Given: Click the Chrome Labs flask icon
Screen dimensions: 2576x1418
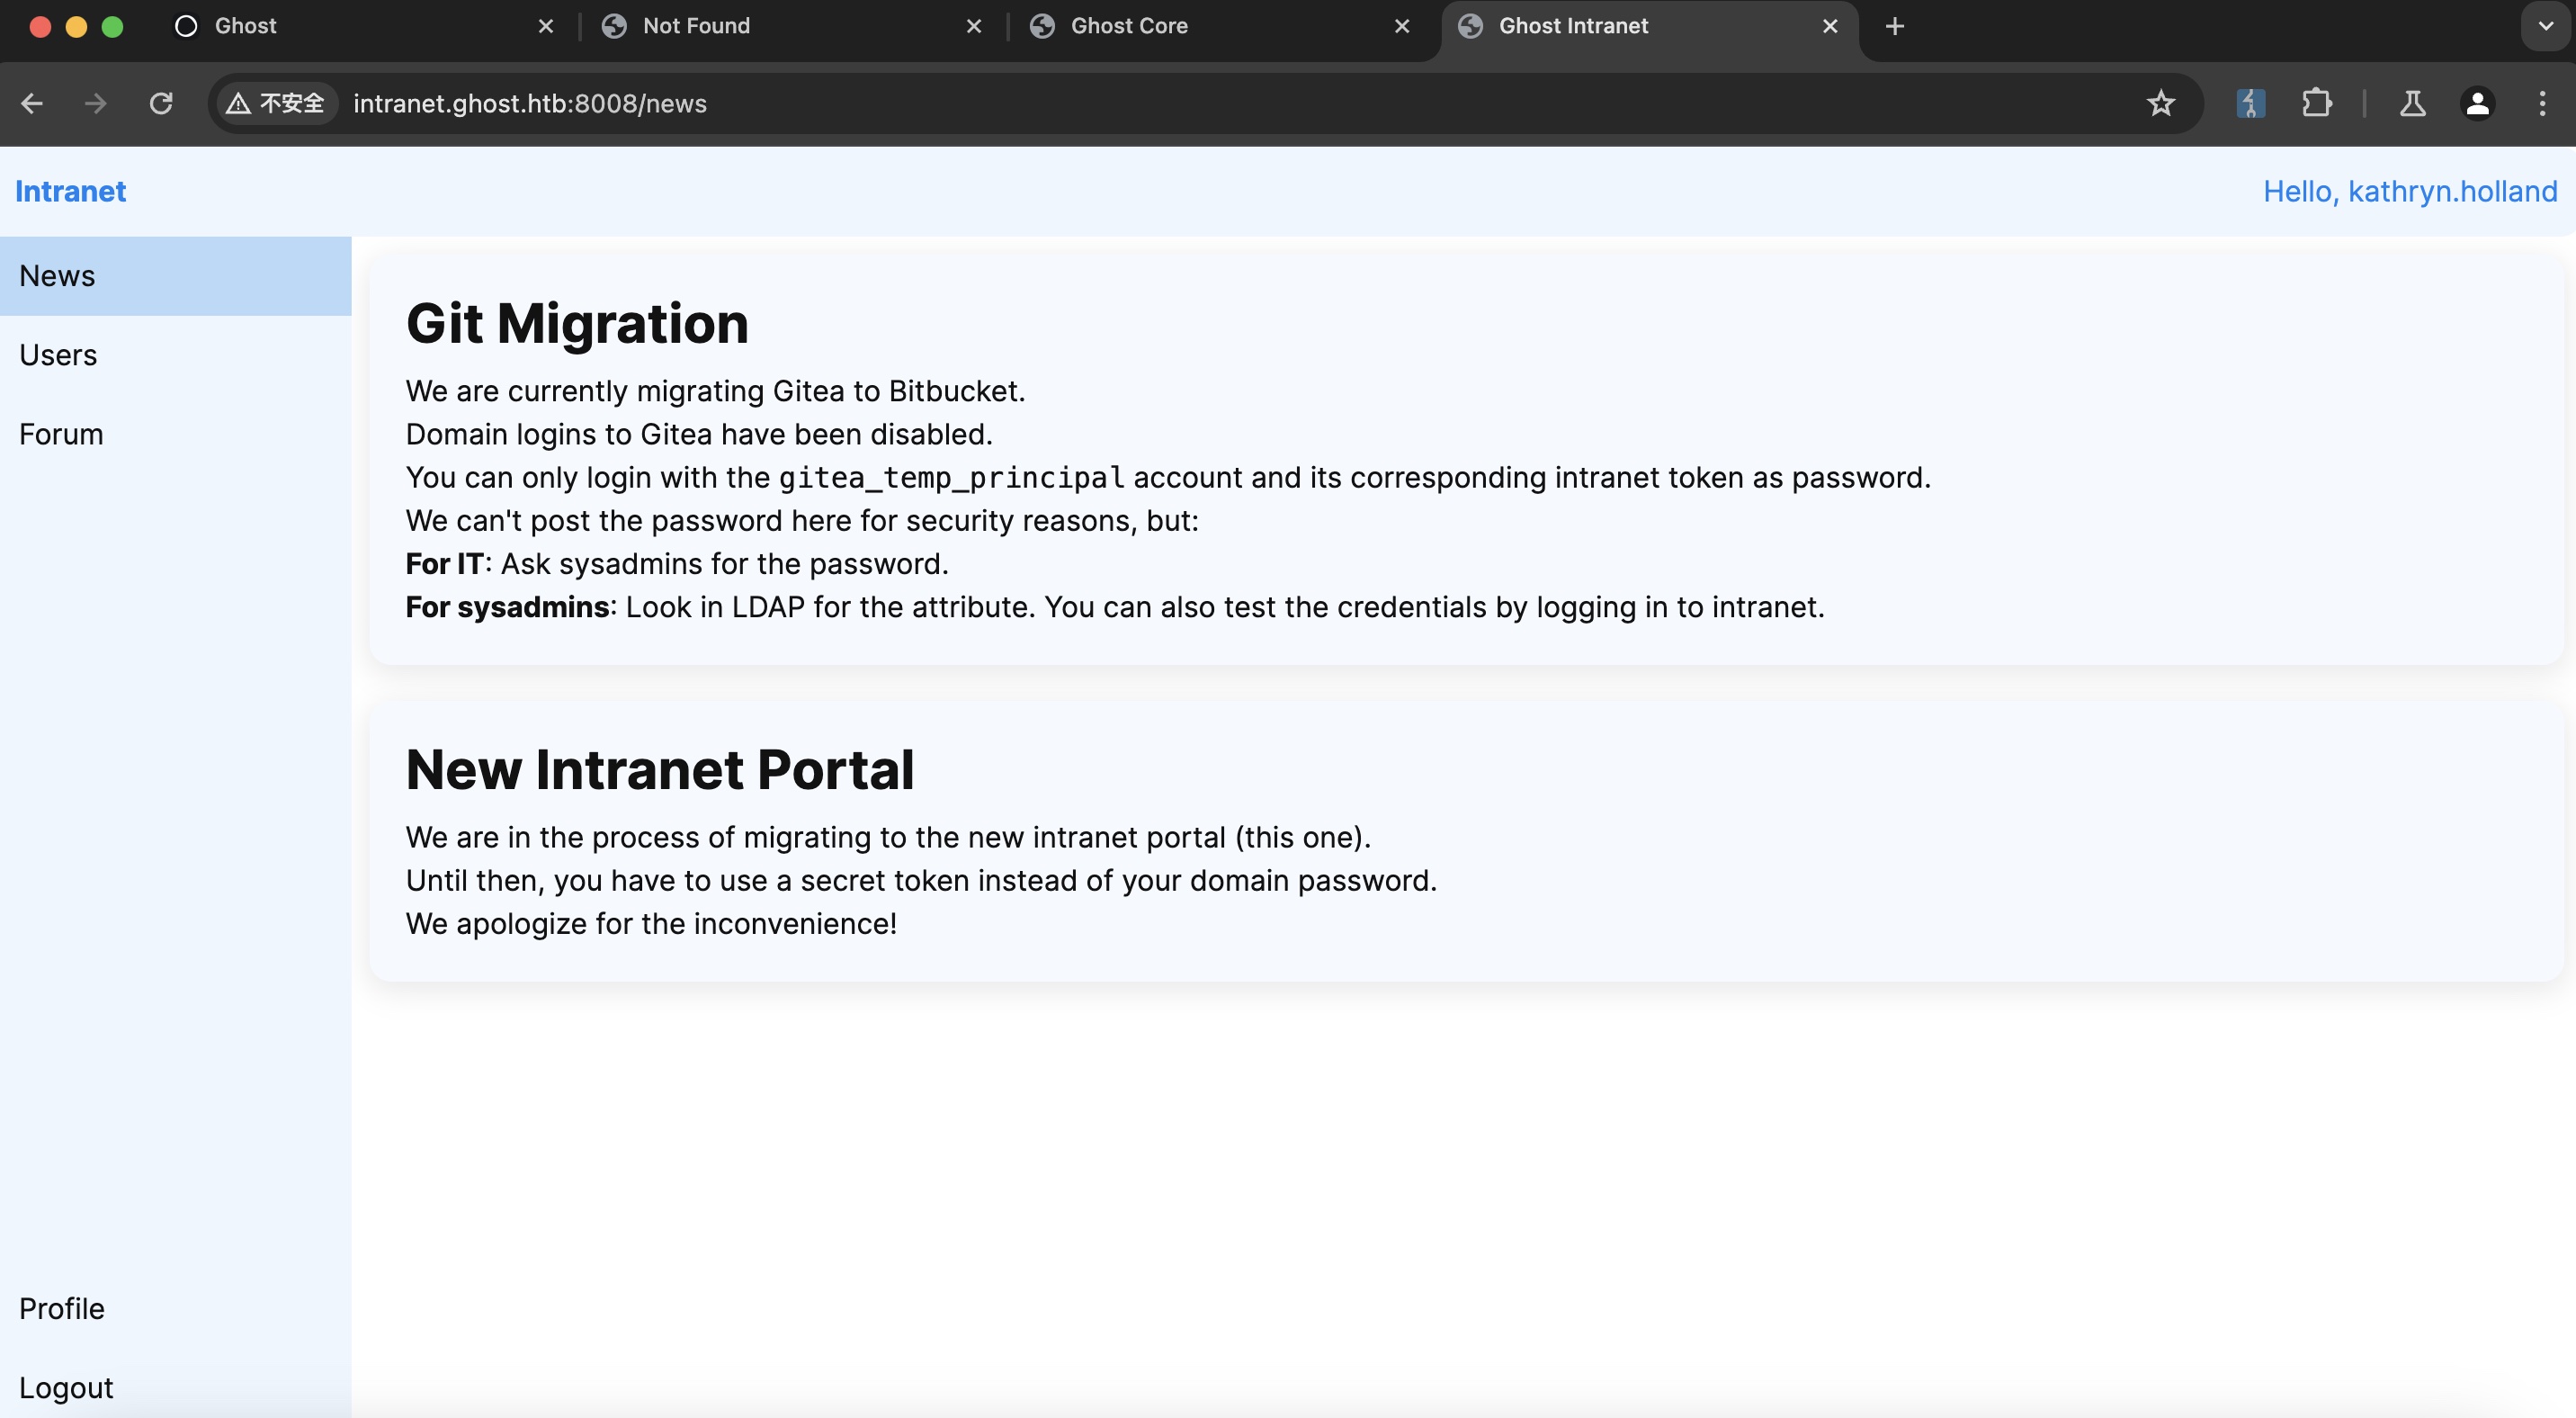Looking at the screenshot, I should [2412, 103].
